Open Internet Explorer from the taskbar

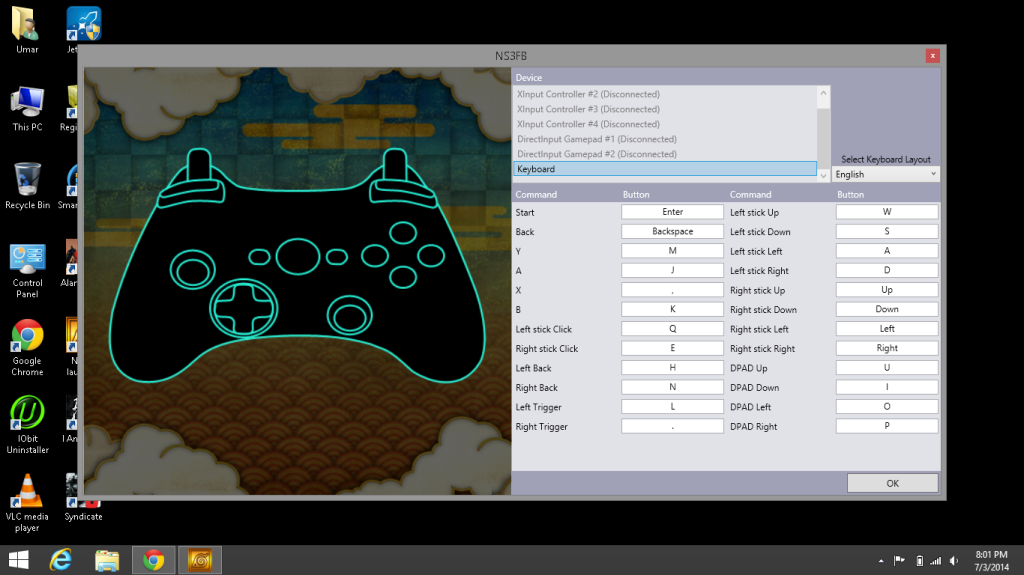pyautogui.click(x=61, y=560)
